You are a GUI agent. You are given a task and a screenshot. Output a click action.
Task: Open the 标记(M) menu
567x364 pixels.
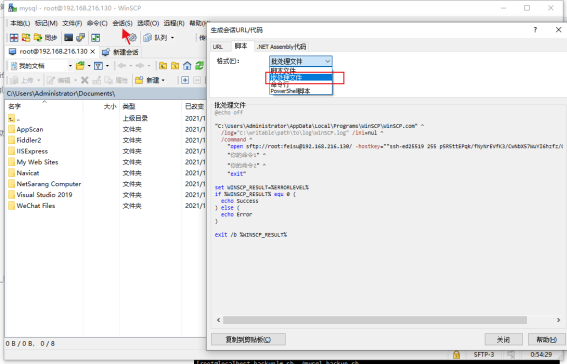point(46,23)
